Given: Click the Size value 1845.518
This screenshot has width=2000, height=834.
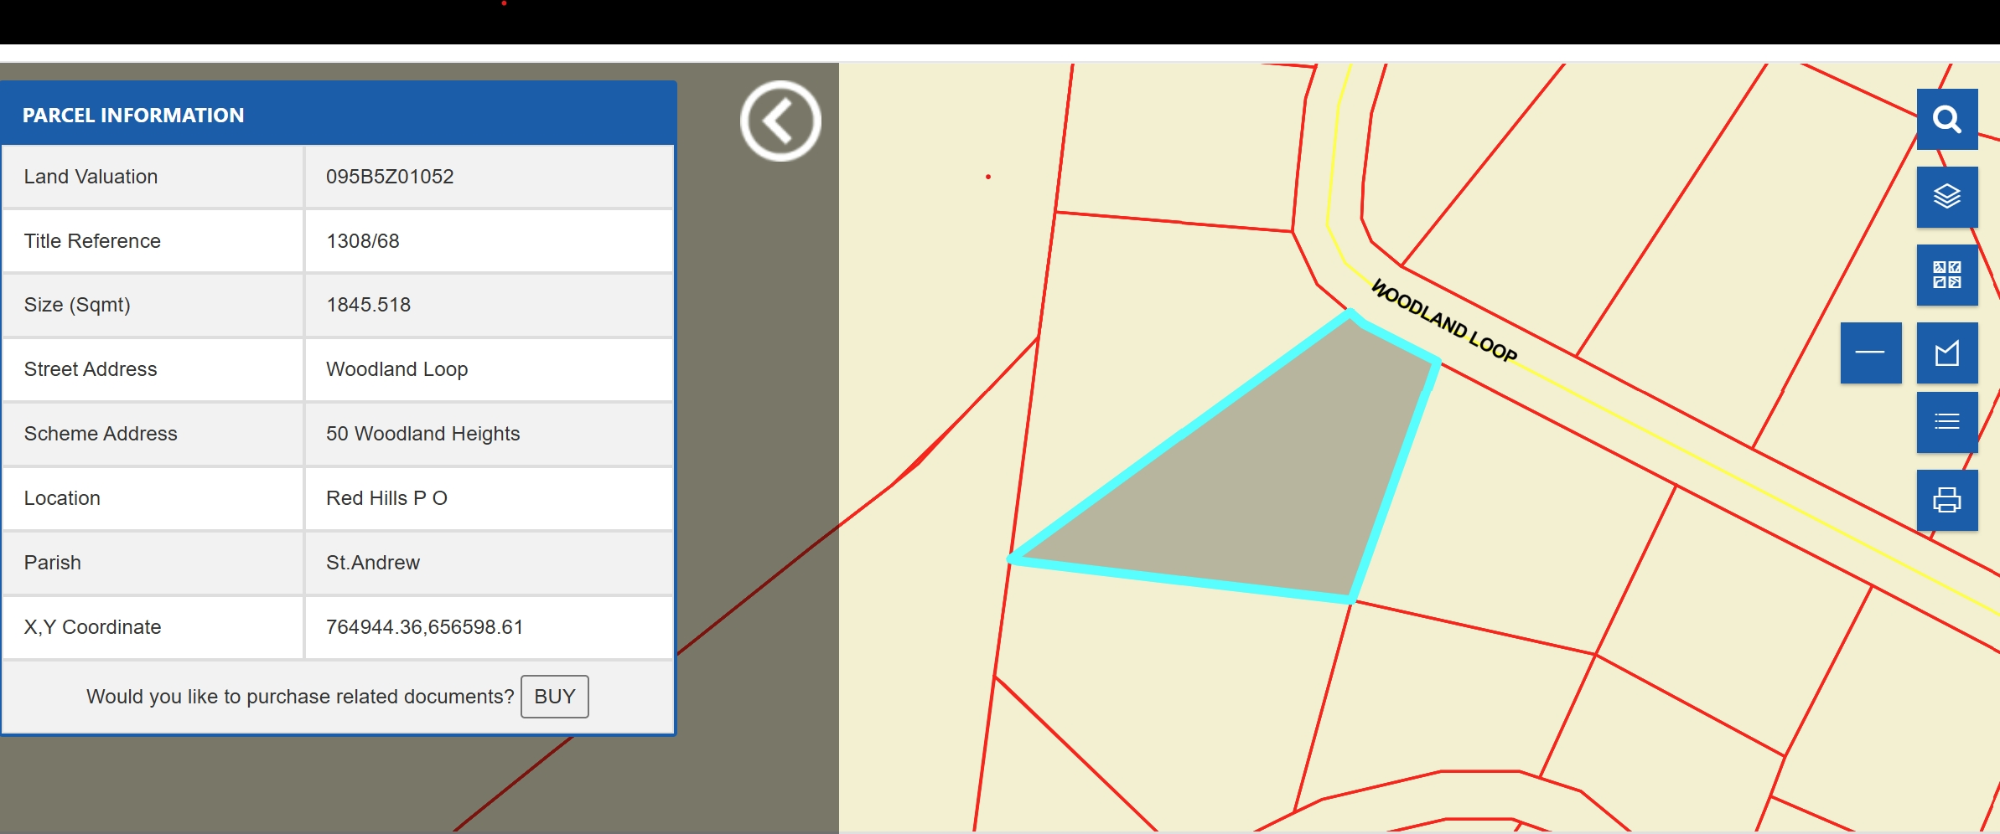Looking at the screenshot, I should pos(369,305).
